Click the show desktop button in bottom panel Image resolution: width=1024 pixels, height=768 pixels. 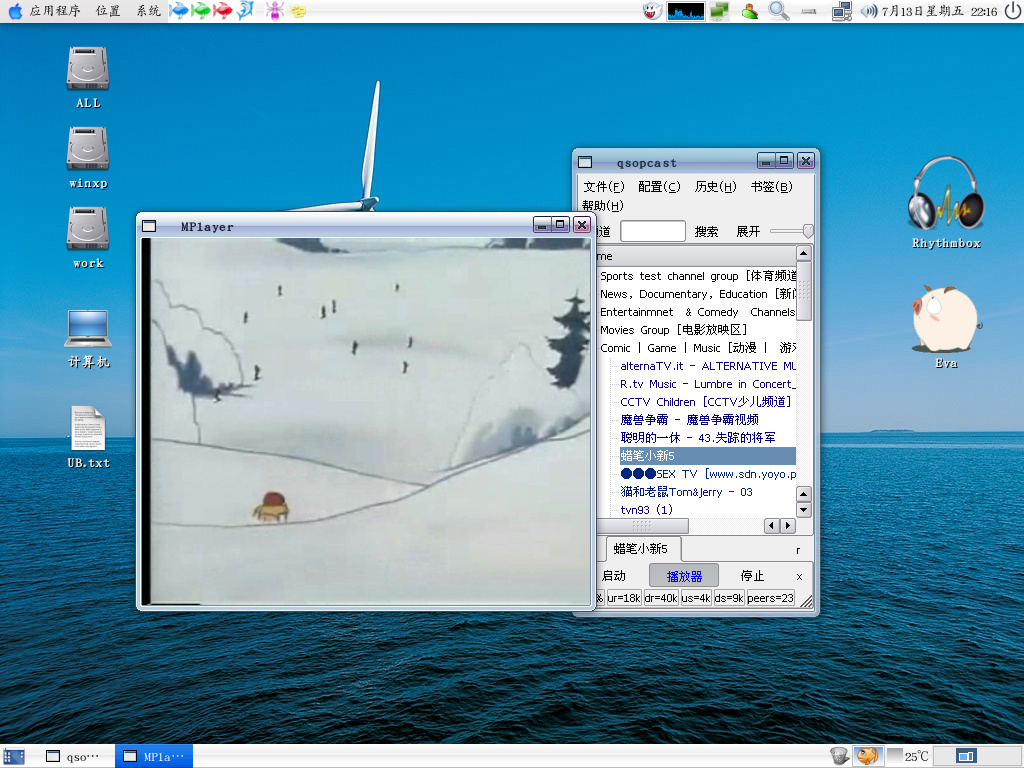click(14, 756)
